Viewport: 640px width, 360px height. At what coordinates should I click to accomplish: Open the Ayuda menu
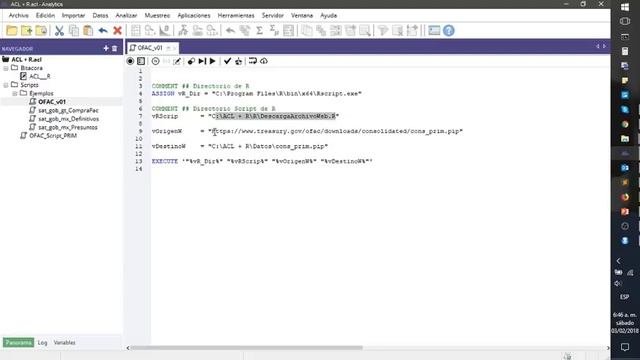pos(329,16)
